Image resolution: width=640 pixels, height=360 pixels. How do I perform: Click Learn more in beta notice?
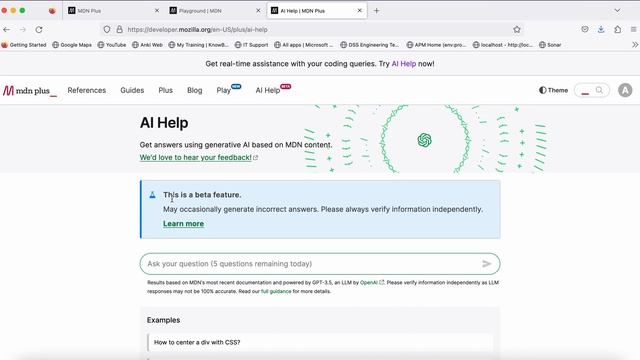point(183,224)
